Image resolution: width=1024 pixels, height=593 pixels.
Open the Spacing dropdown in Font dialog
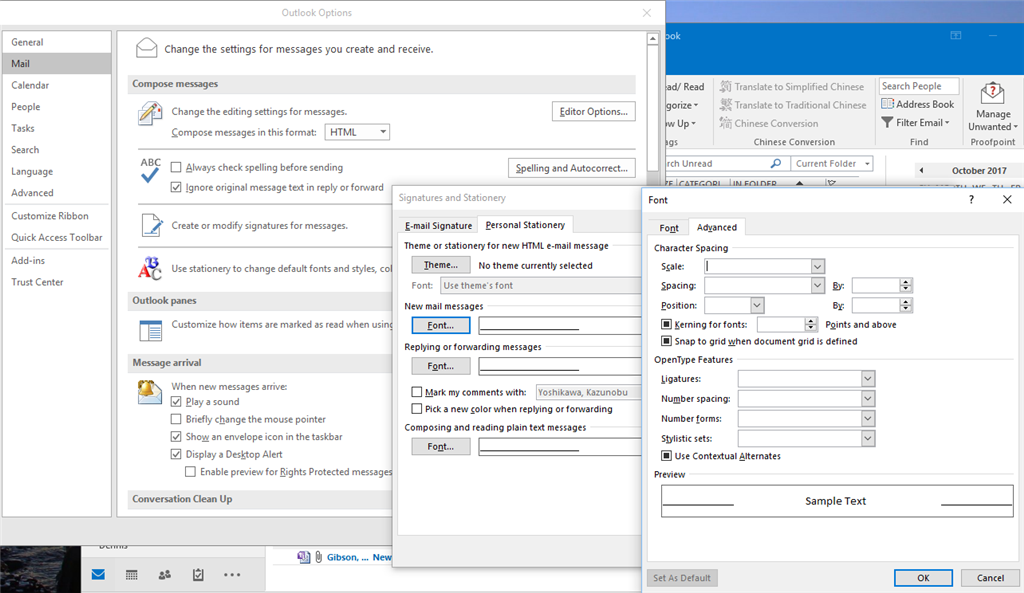[817, 285]
